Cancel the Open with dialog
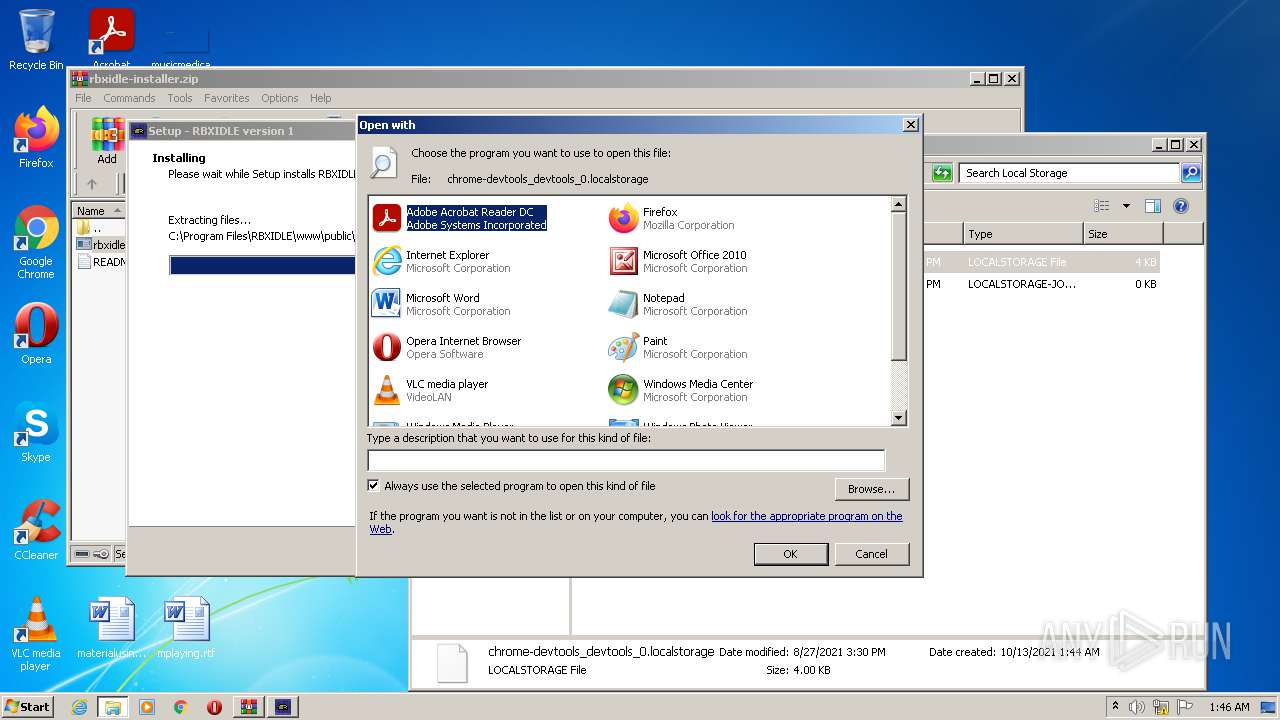 tap(871, 554)
